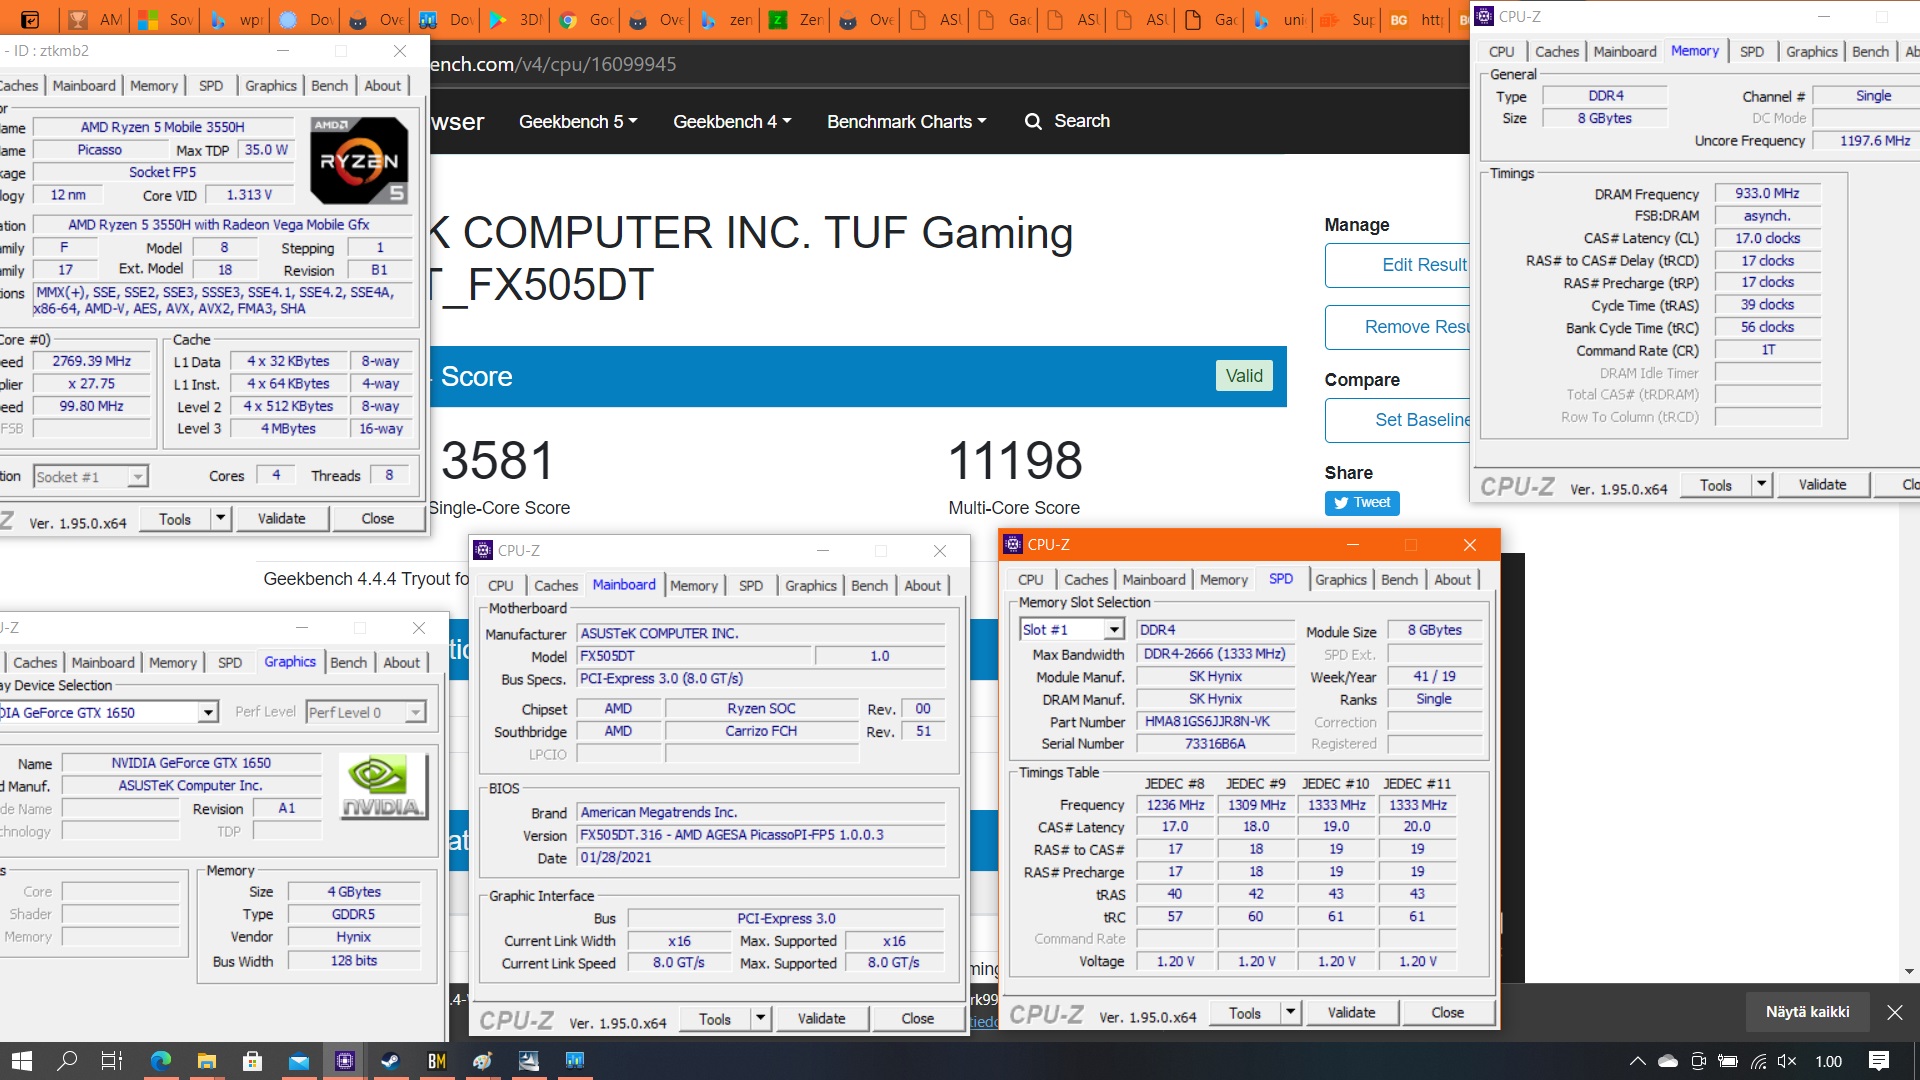Open Paint palette icon on taskbar
Viewport: 1920px width, 1080px height.
[x=483, y=1061]
